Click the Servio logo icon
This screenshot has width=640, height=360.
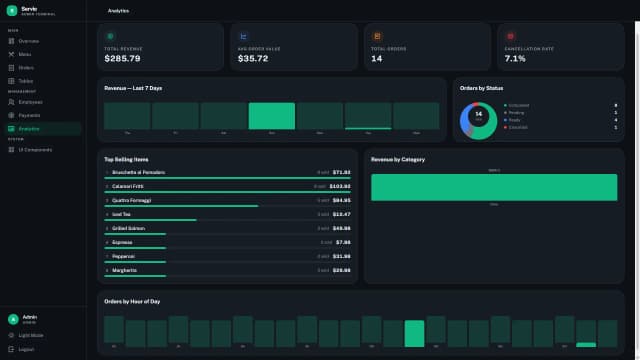pos(12,11)
